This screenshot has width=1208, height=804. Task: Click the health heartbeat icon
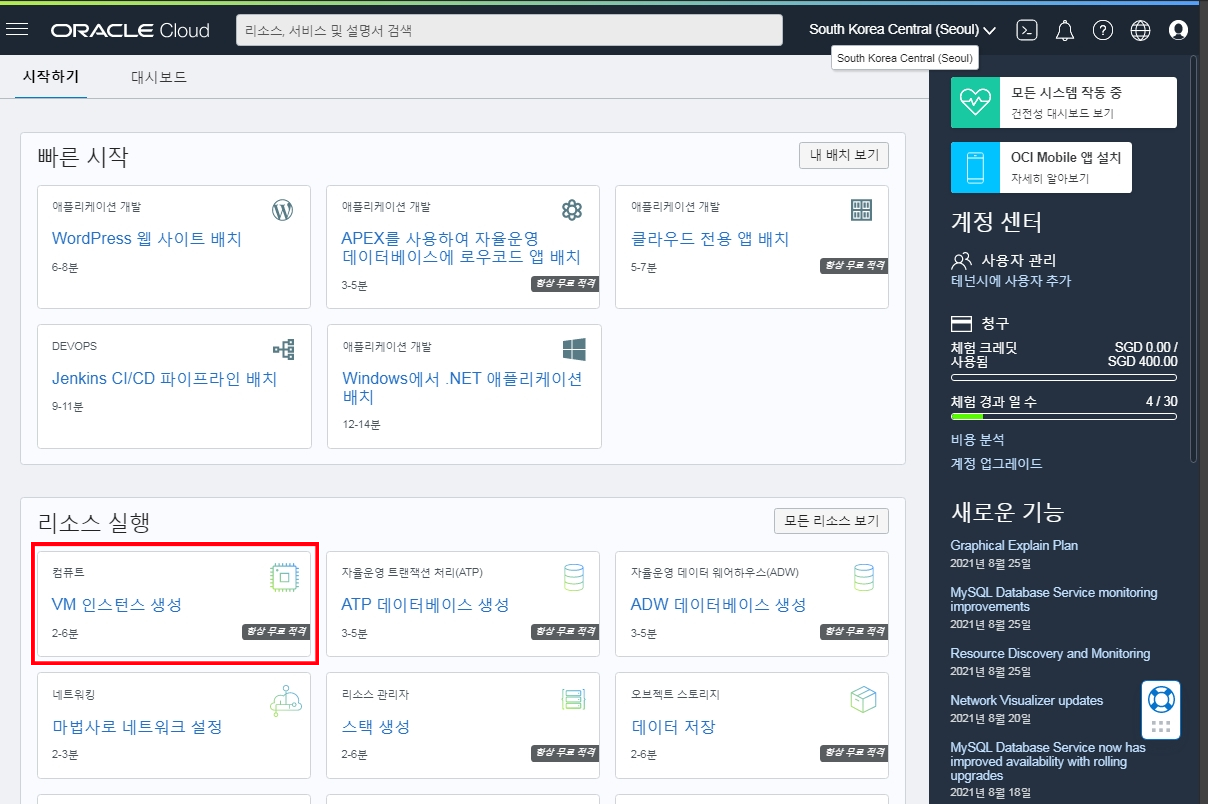(975, 102)
